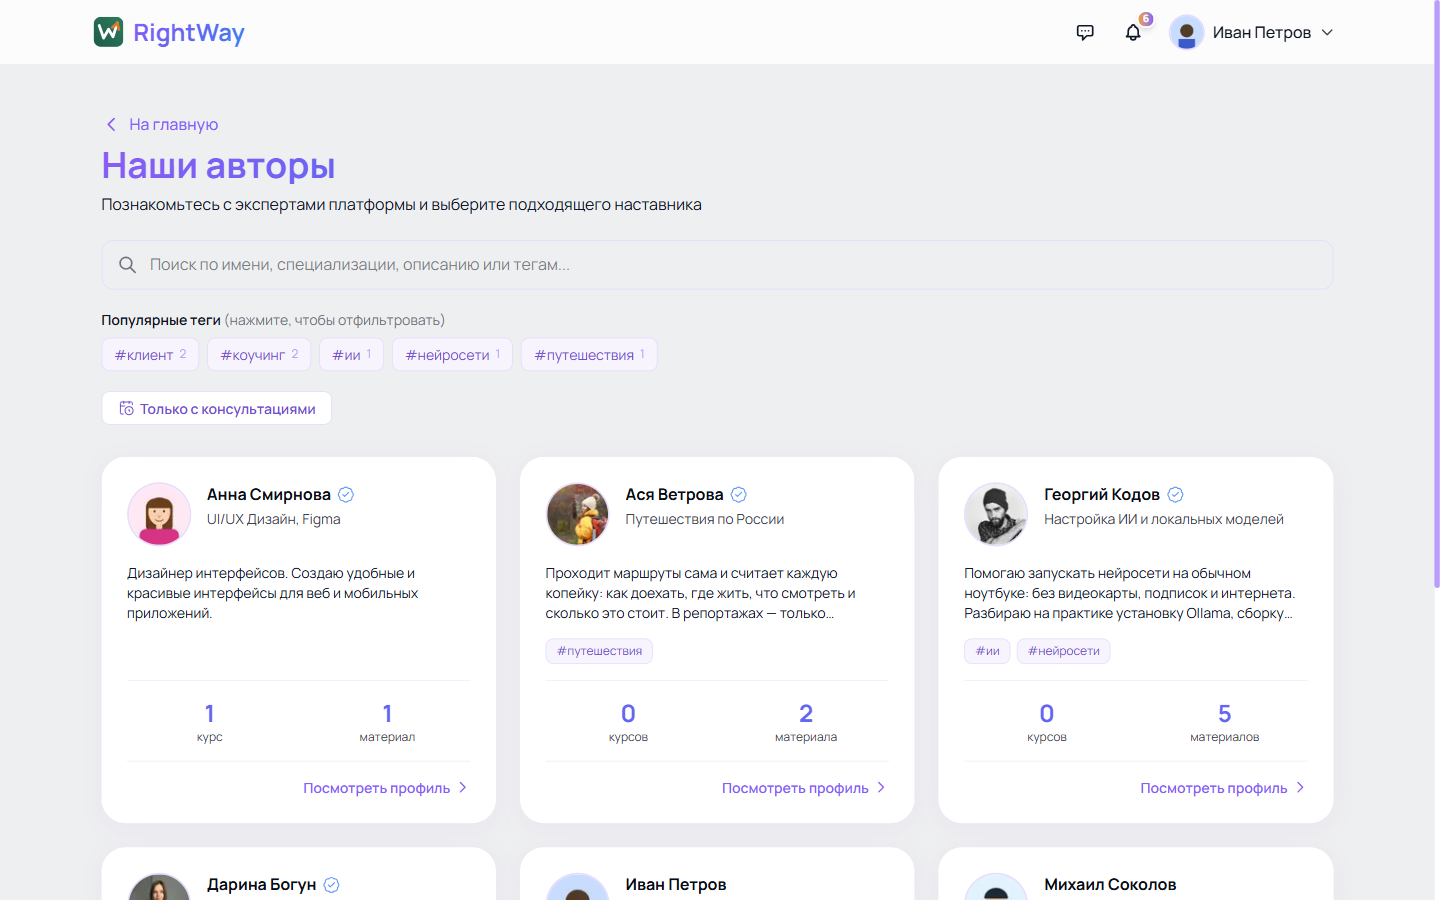Click the 1 курс count on Смирнова's card
Viewport: 1440px width, 900px height.
tap(210, 723)
